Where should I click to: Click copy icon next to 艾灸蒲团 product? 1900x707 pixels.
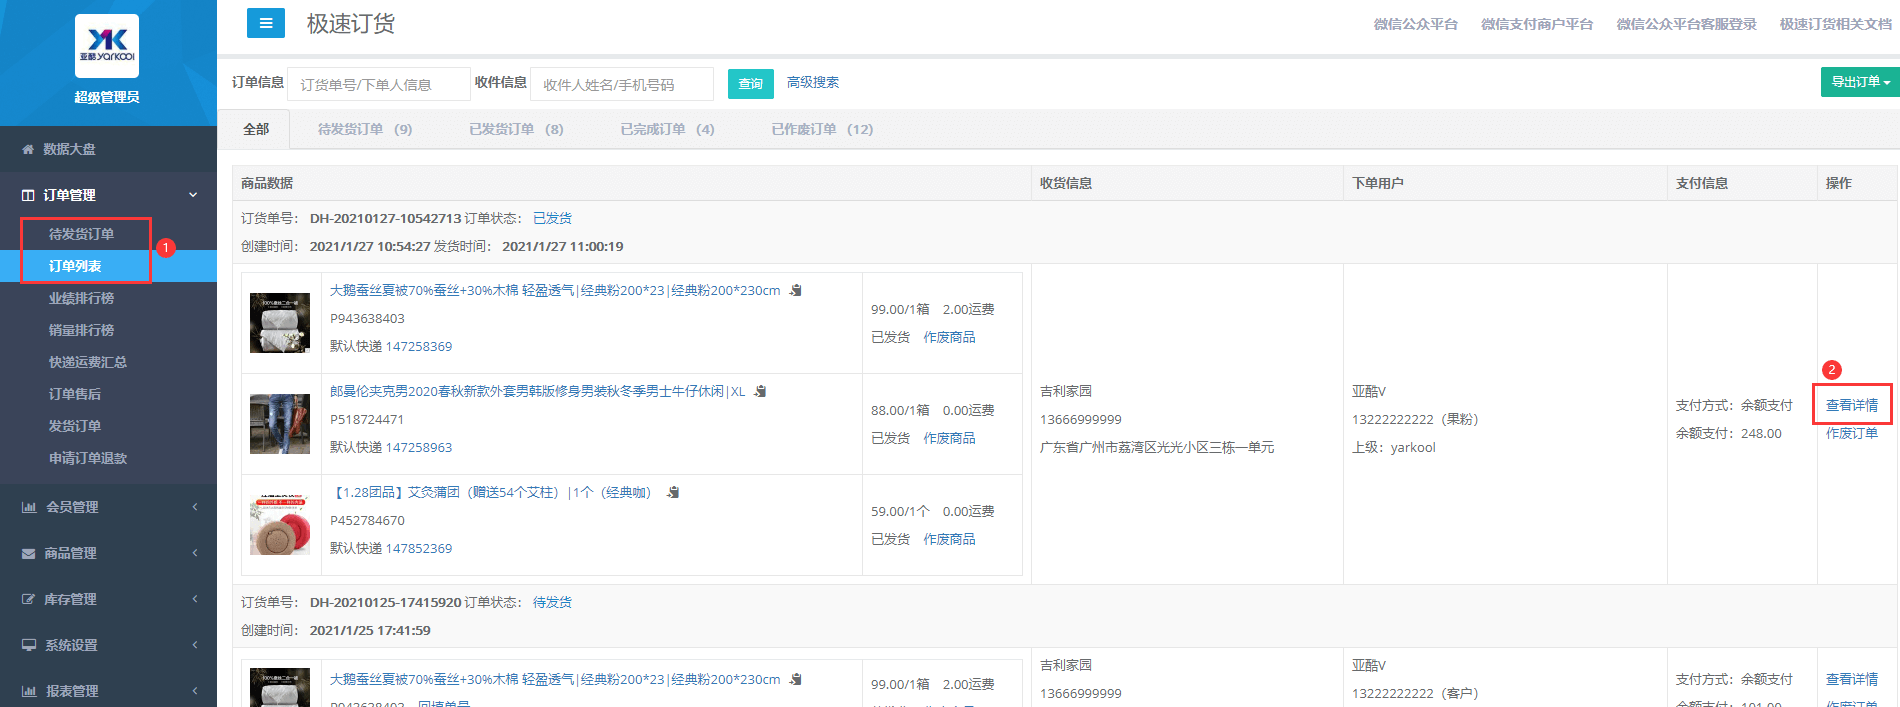click(673, 492)
